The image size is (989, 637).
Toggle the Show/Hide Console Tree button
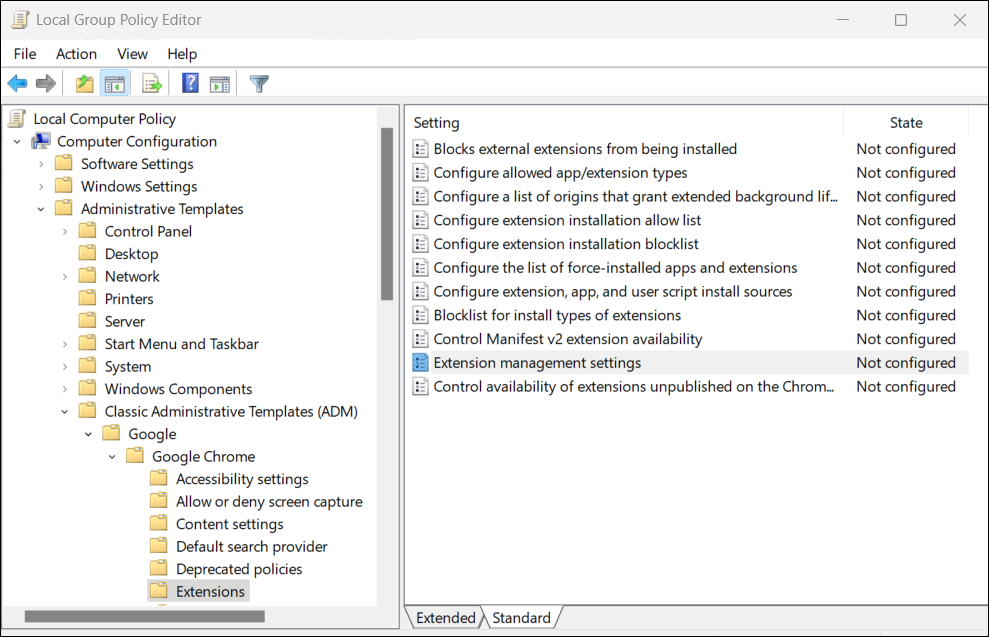pos(115,84)
